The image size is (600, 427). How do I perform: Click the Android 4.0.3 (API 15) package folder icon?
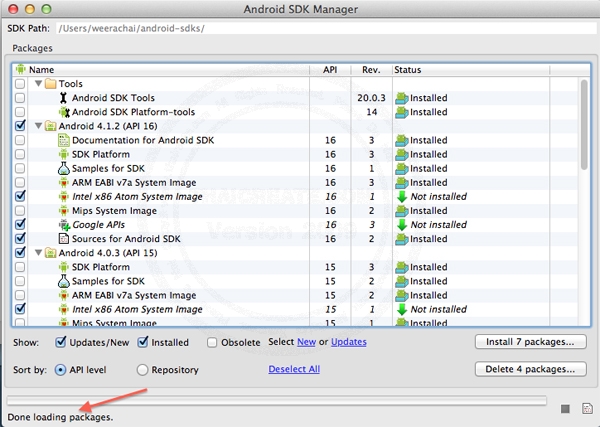[x=51, y=253]
